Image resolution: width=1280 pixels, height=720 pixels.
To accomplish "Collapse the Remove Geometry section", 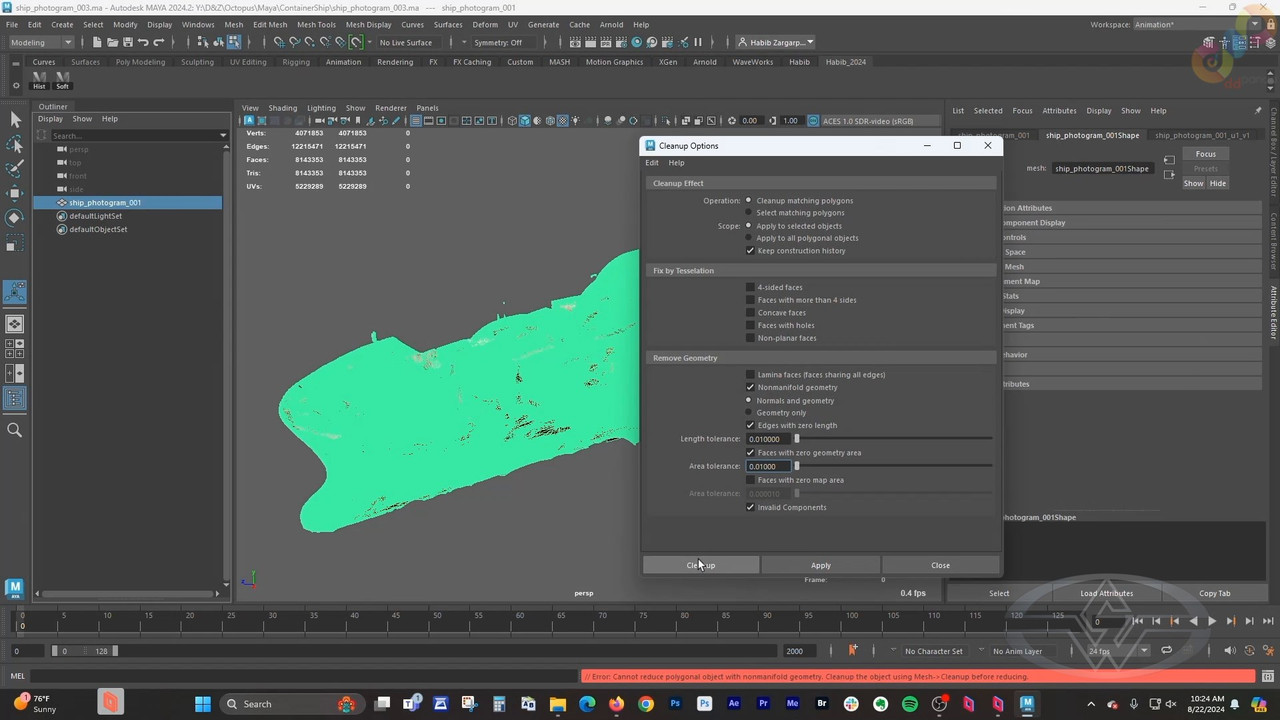I will pos(820,358).
